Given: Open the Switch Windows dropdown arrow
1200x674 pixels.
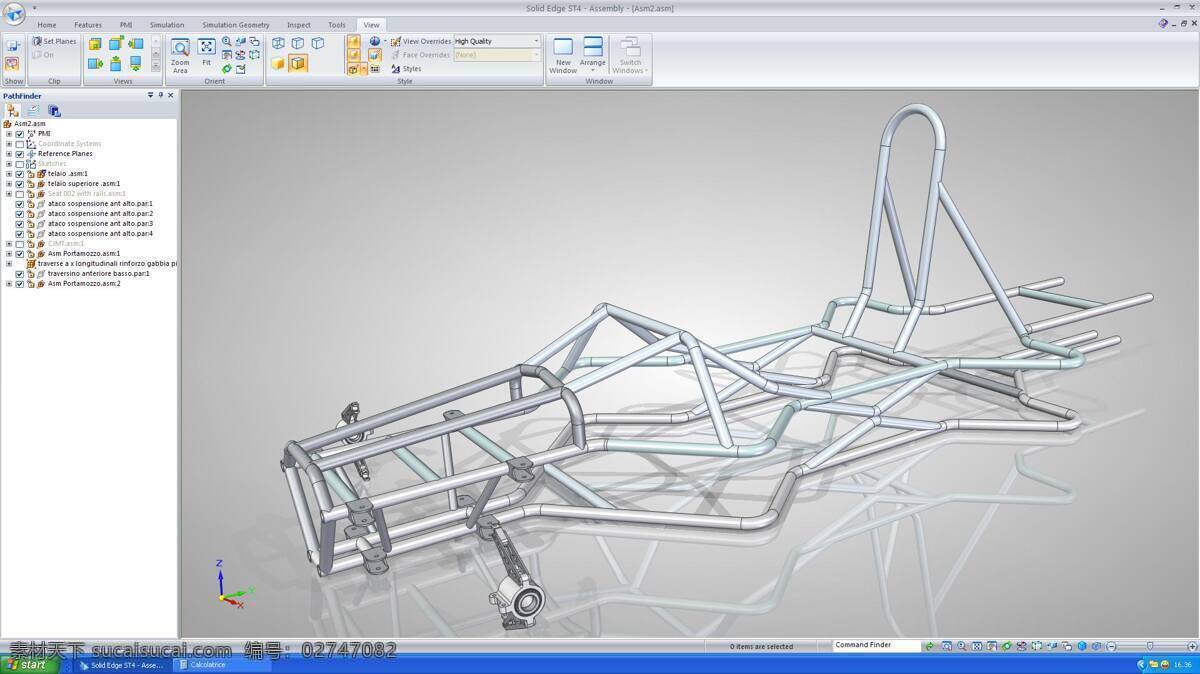Looking at the screenshot, I should point(647,71).
